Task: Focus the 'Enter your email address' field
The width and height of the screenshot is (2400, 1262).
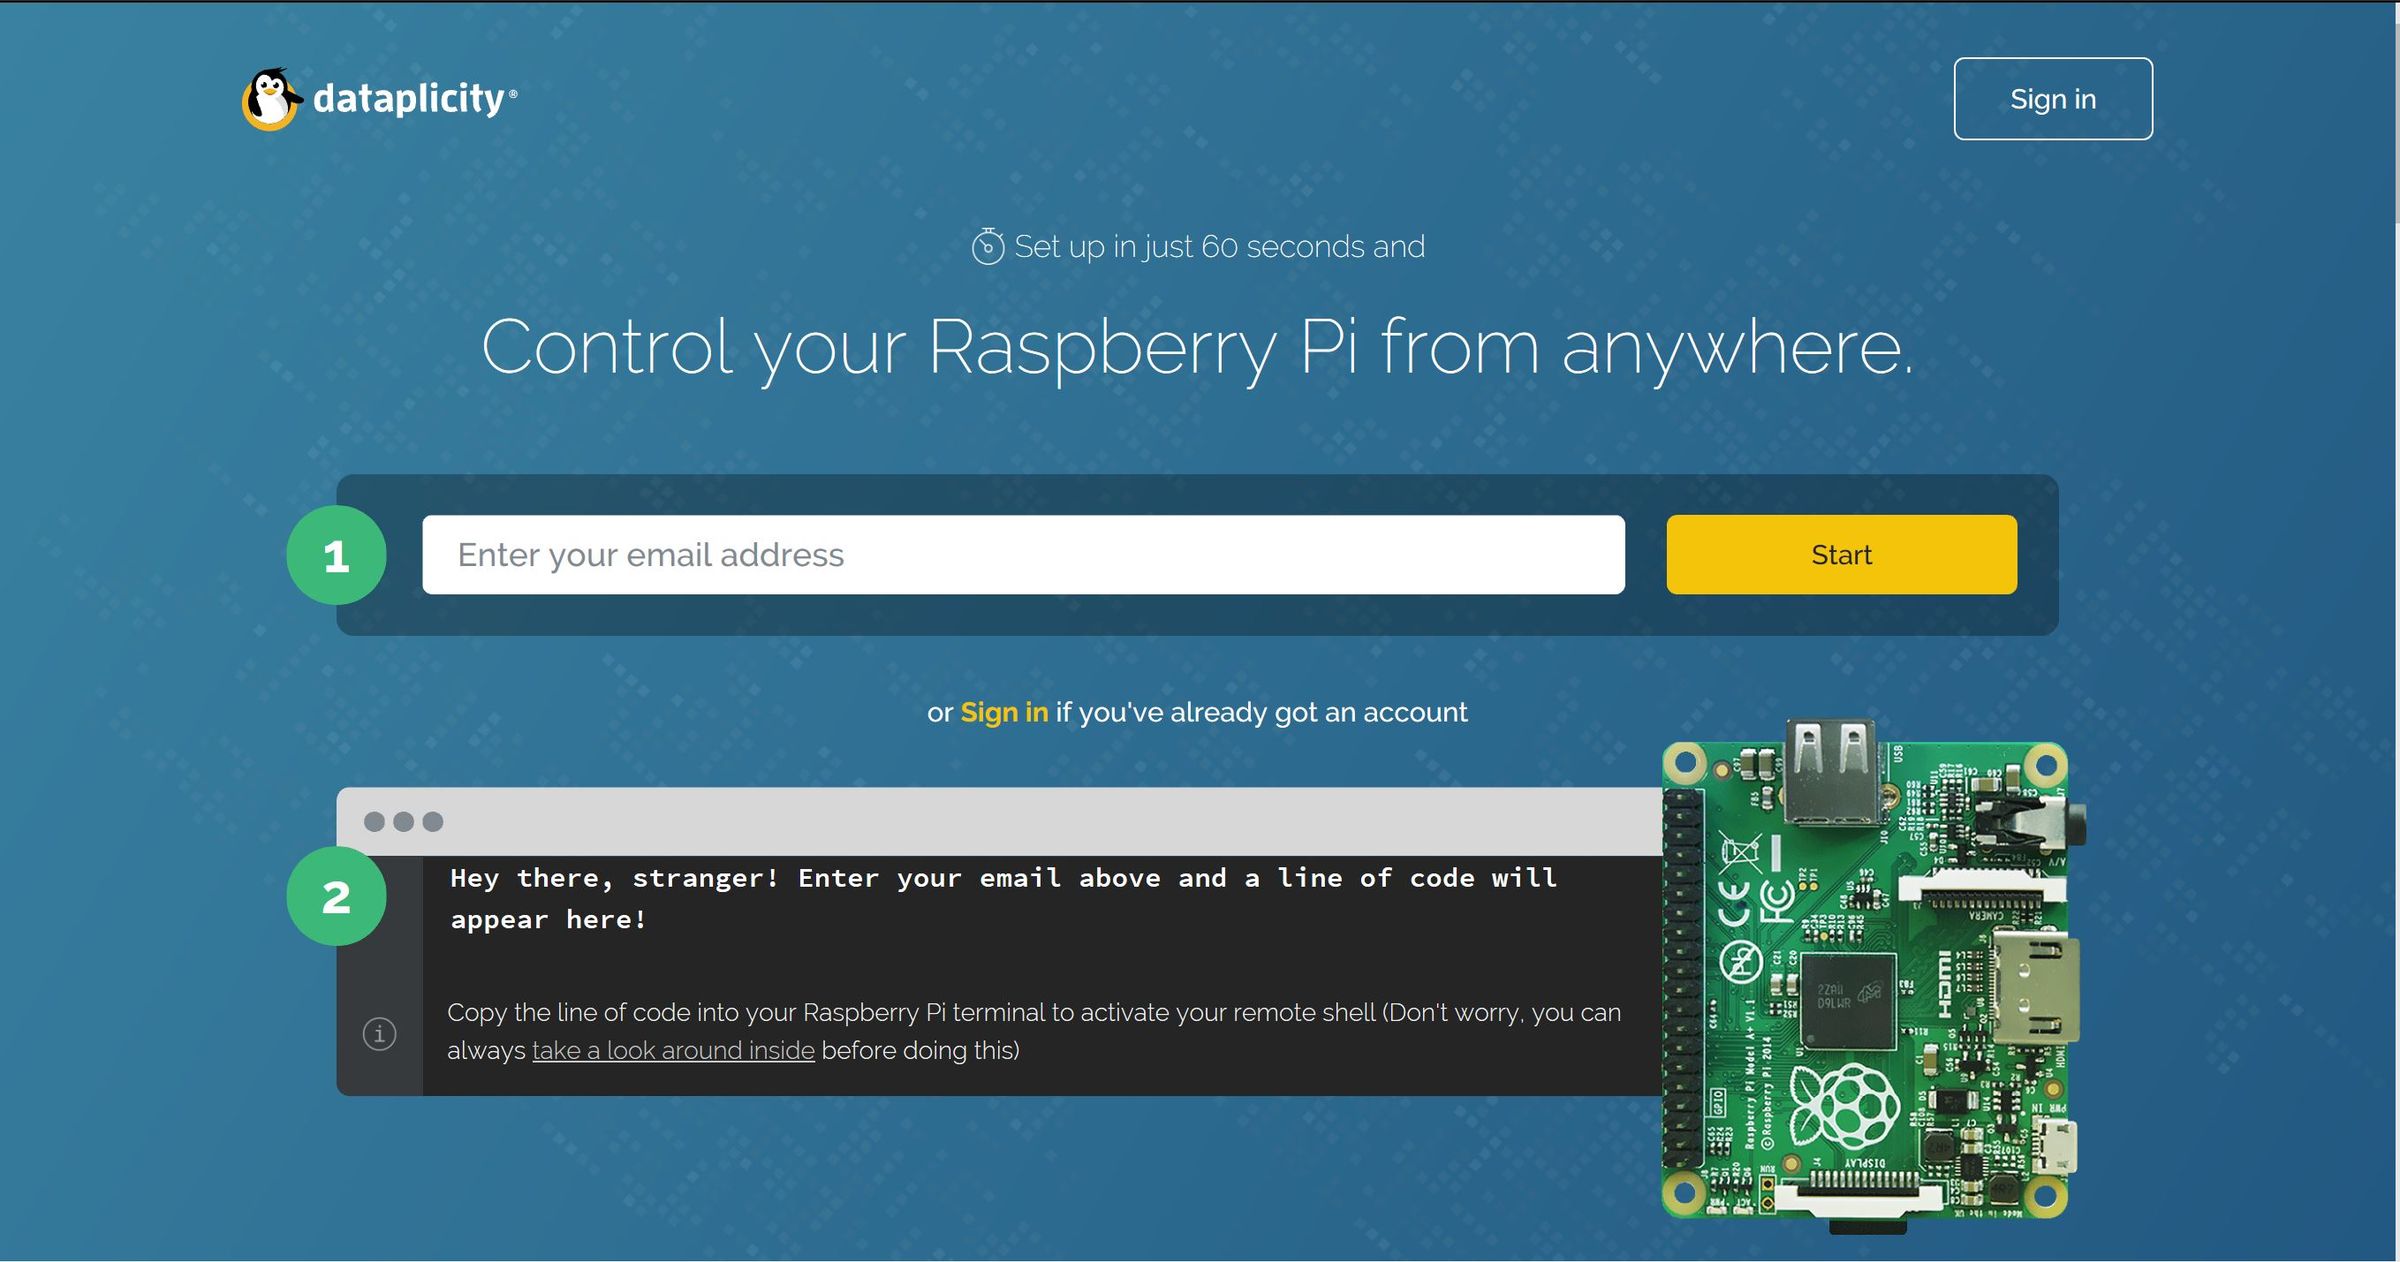Action: pyautogui.click(x=1022, y=555)
